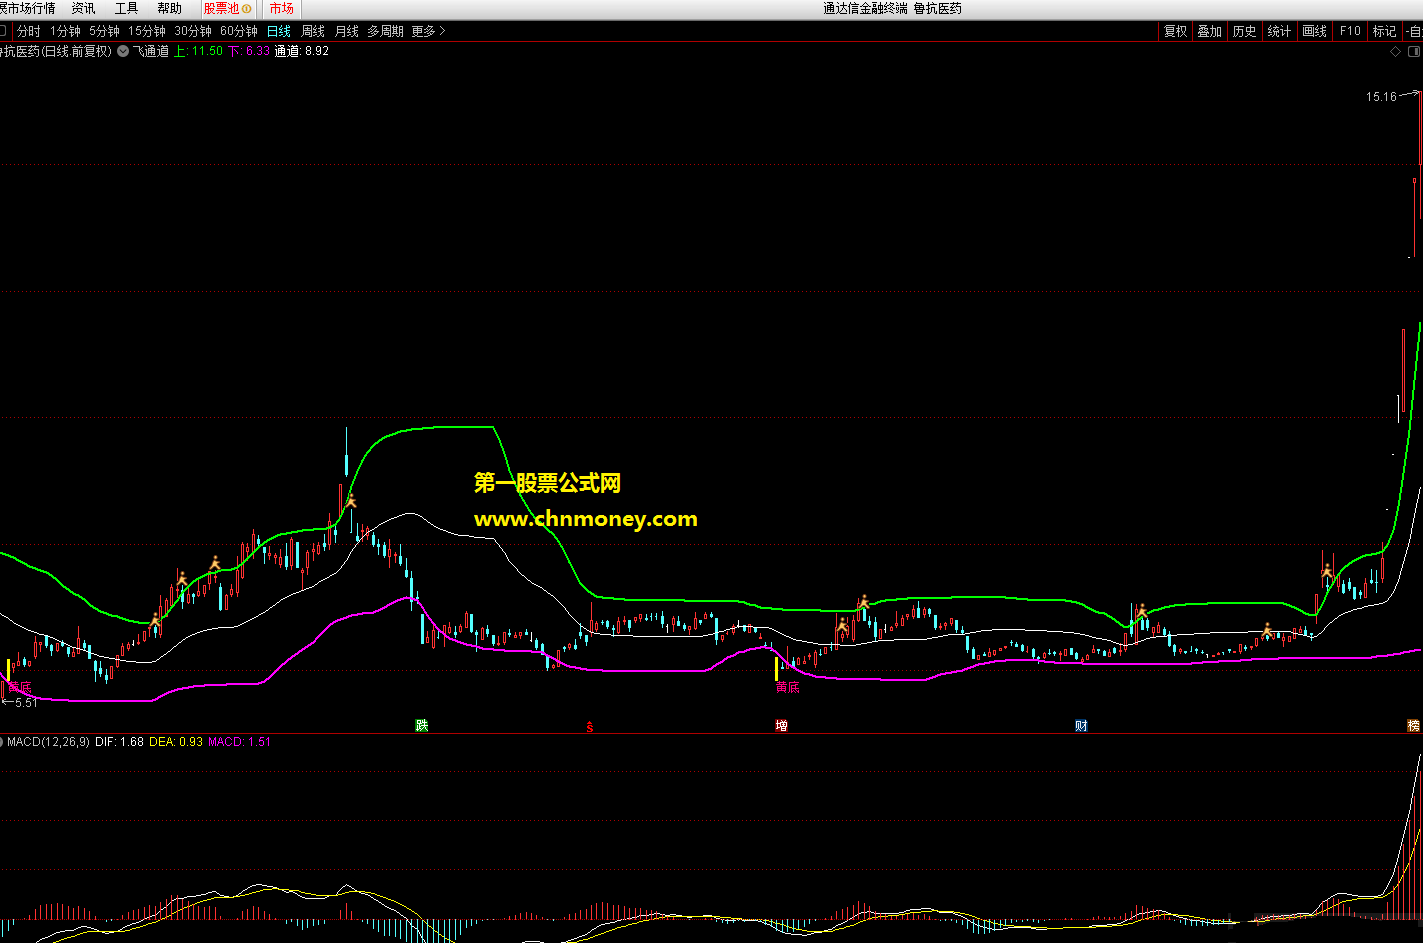Image resolution: width=1423 pixels, height=943 pixels.
Task: Click the magenta MACD: 1.51 value
Action: 239,742
